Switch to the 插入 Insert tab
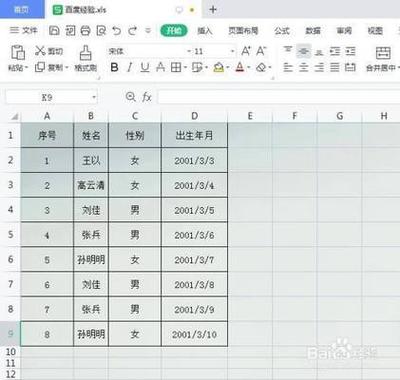Screen dimensions: 400x380 click(x=205, y=31)
